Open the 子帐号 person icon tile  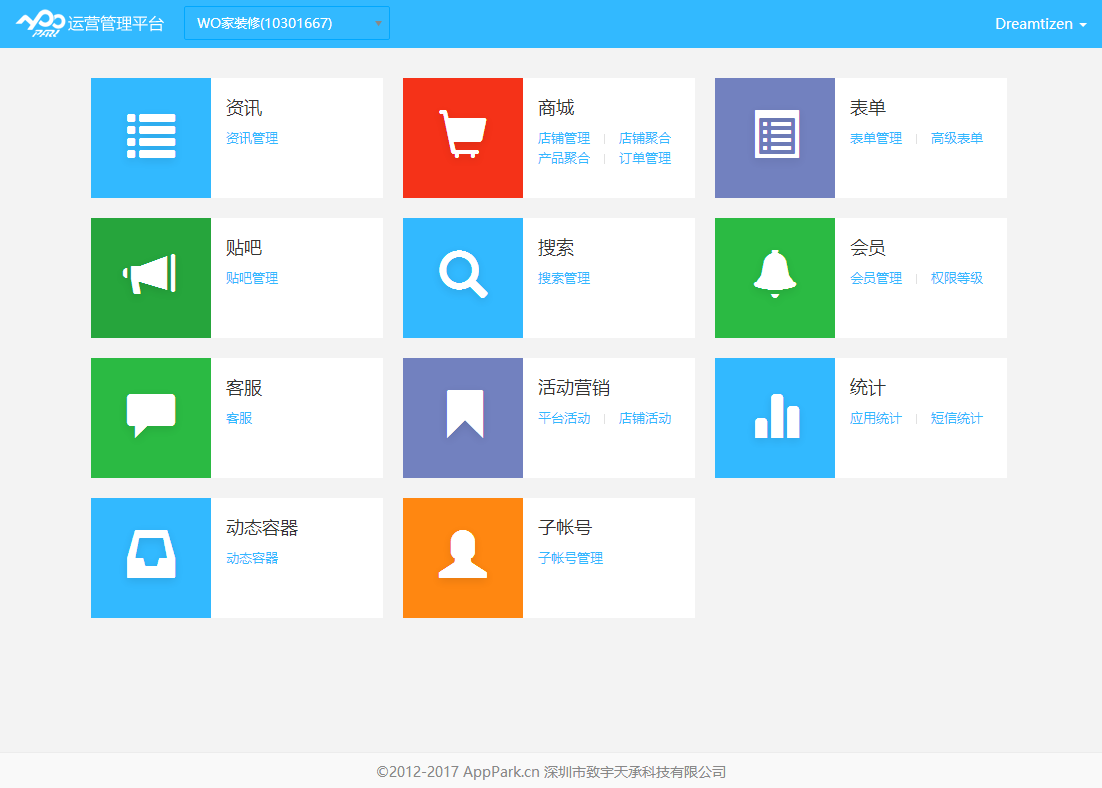(x=462, y=557)
